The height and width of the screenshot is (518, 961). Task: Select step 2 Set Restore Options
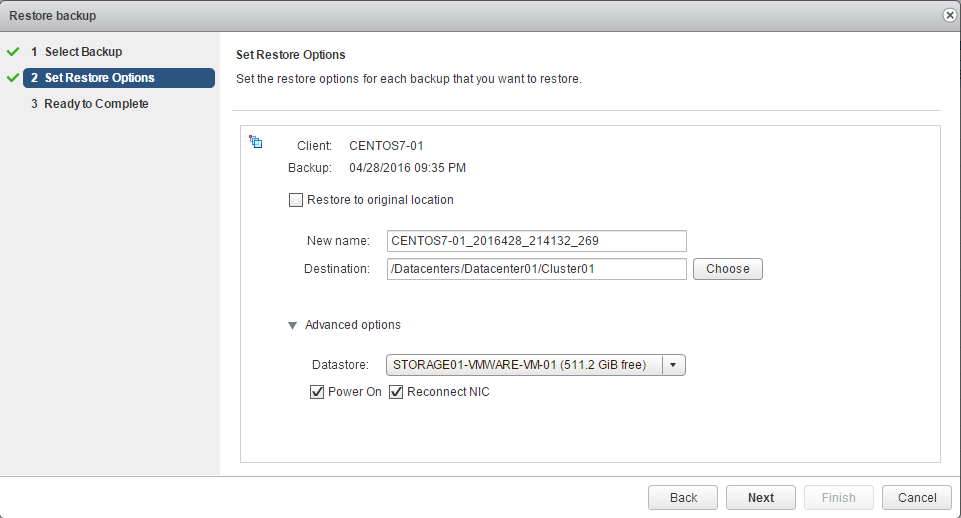pyautogui.click(x=99, y=78)
